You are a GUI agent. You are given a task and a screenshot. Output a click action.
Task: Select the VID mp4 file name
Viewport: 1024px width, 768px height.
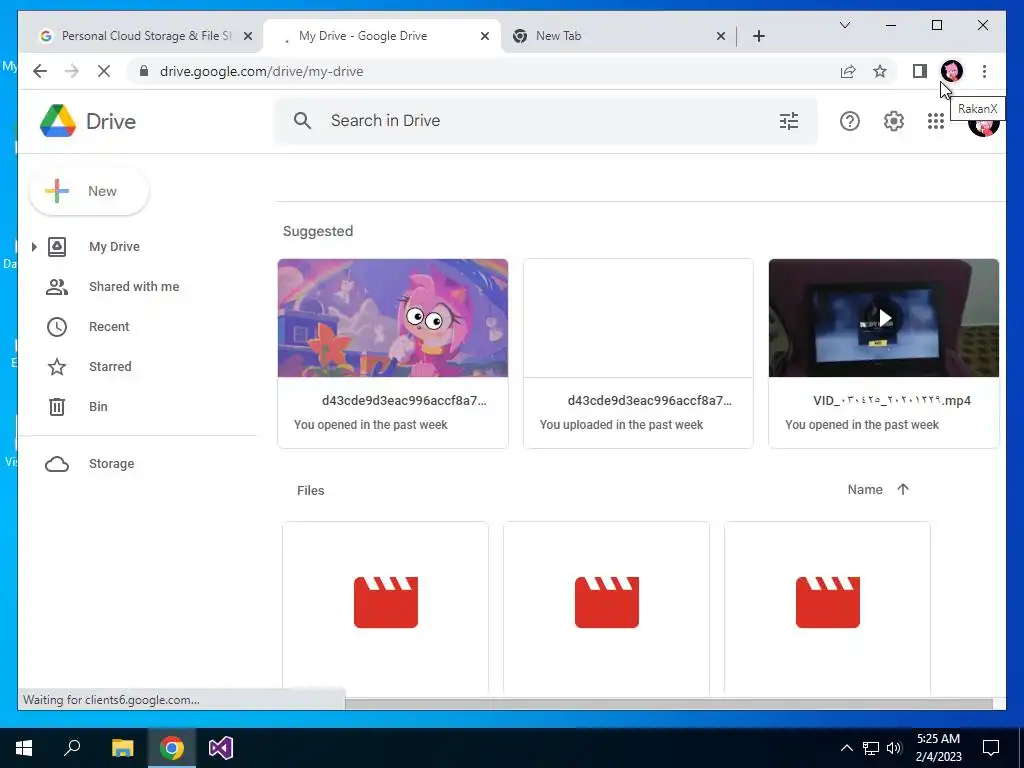tap(891, 400)
